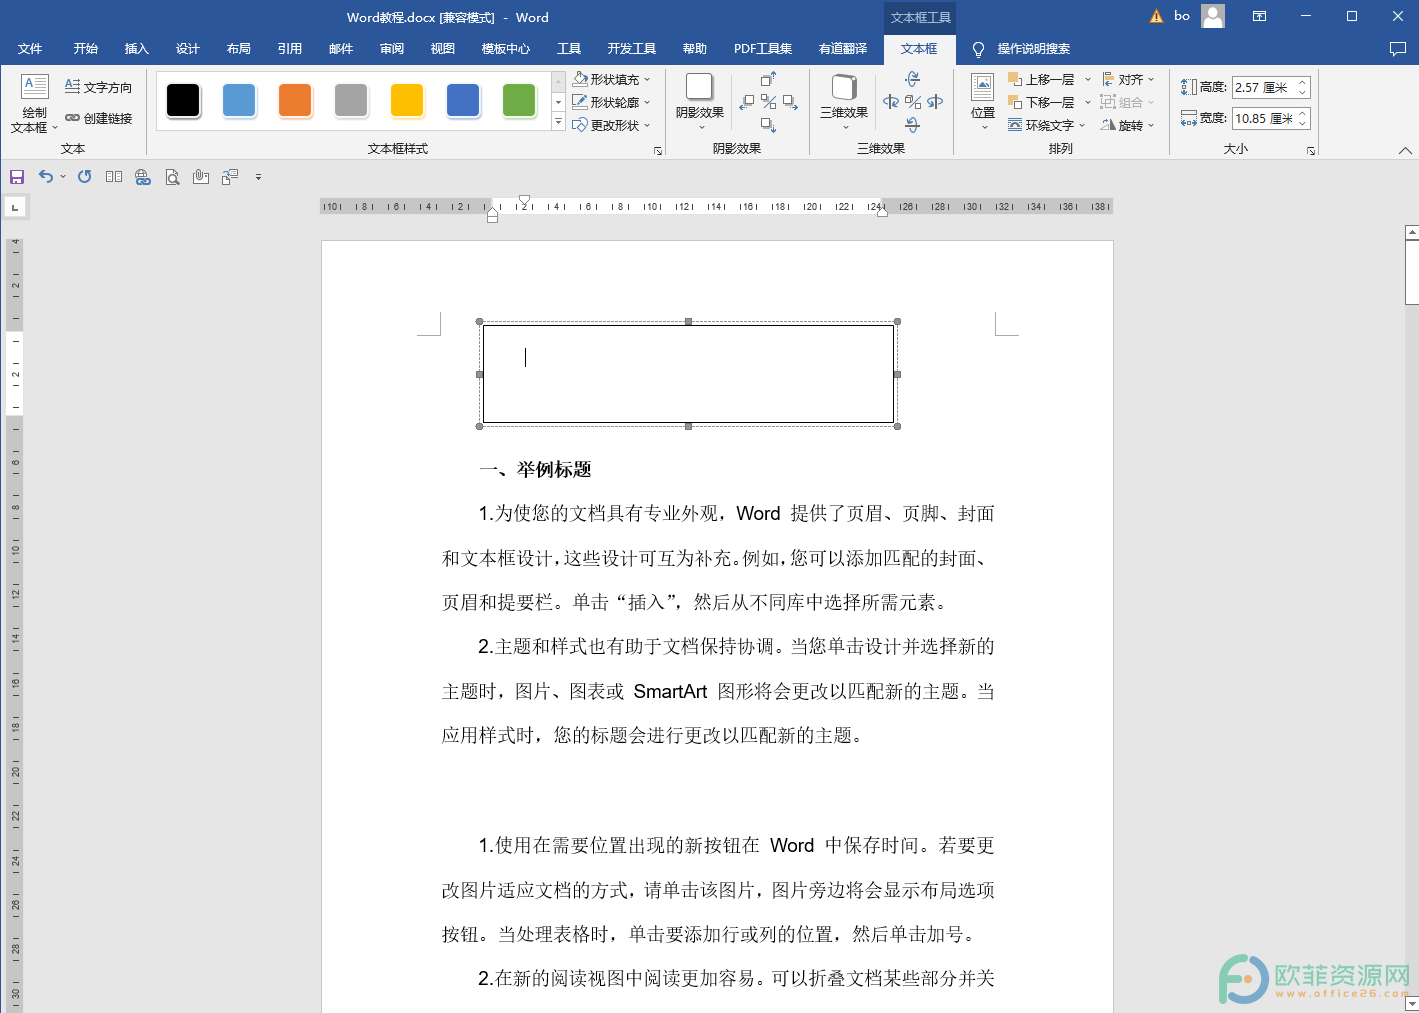Viewport: 1419px width, 1013px height.
Task: Customize Quick Access Toolbar dropdown
Action: tap(258, 177)
